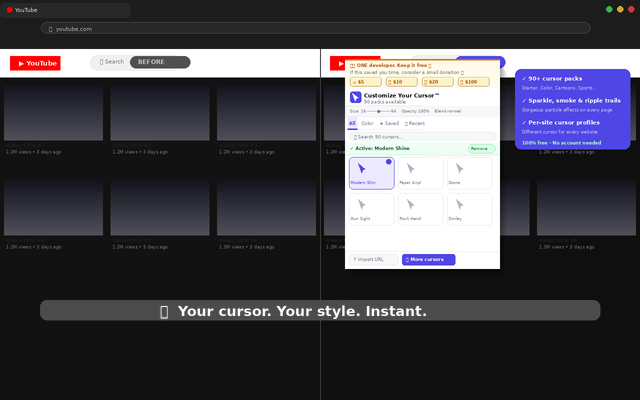
Task: Switch to the Color tab
Action: (x=367, y=123)
